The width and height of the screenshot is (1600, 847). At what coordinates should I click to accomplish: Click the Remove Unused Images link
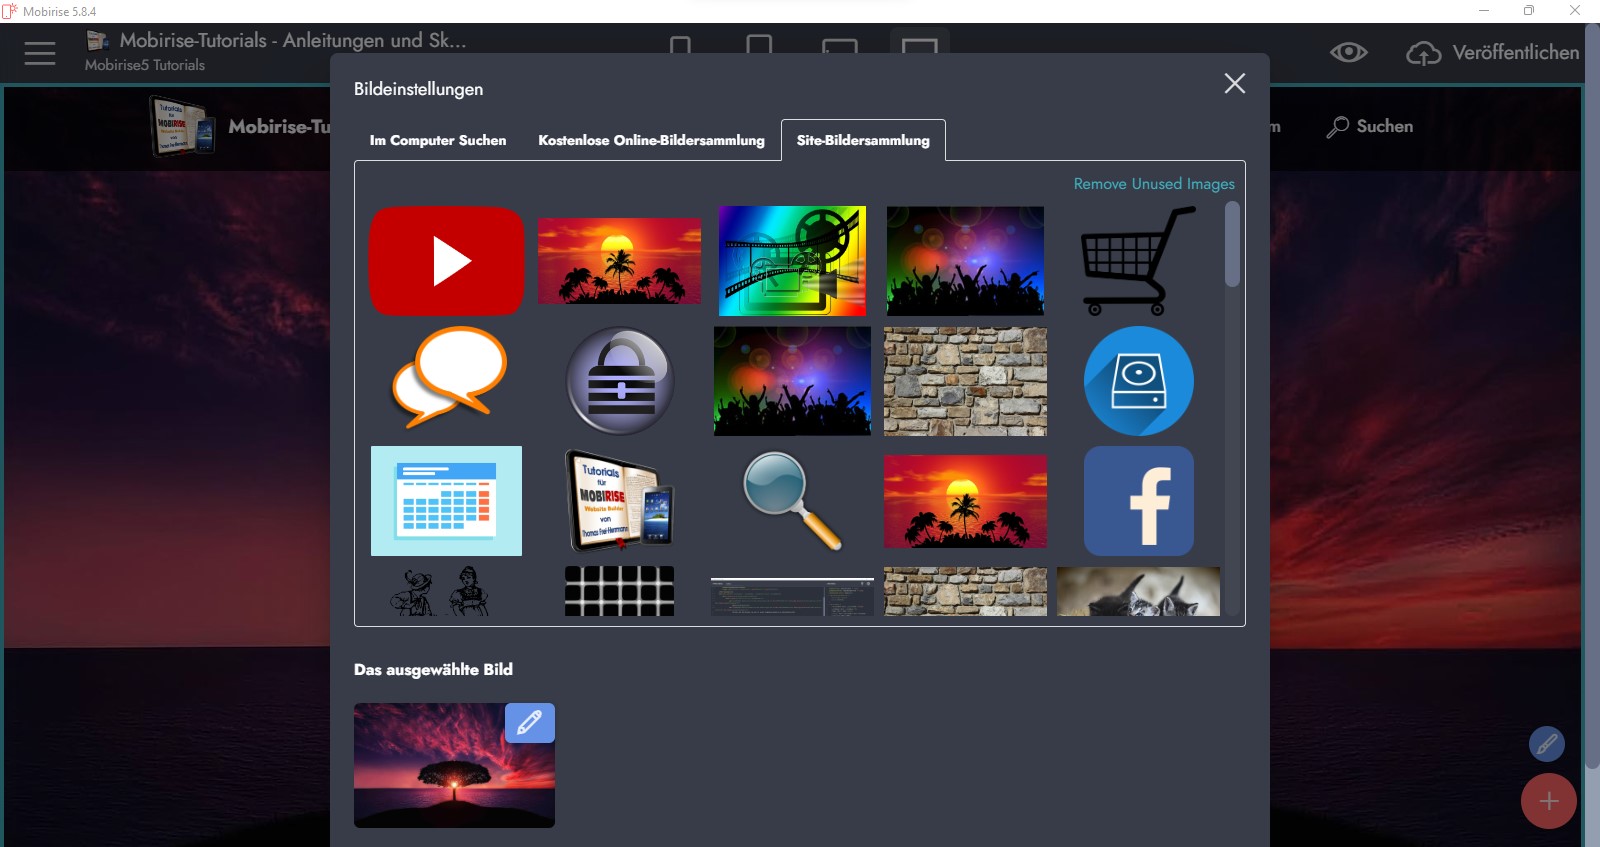tap(1153, 184)
